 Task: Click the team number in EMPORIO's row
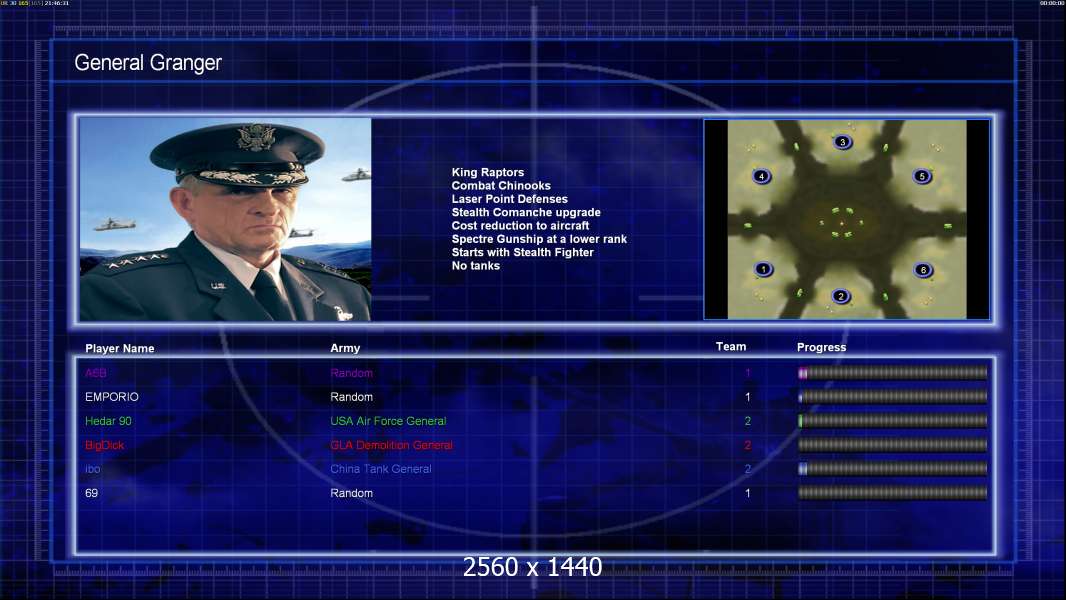pos(748,397)
